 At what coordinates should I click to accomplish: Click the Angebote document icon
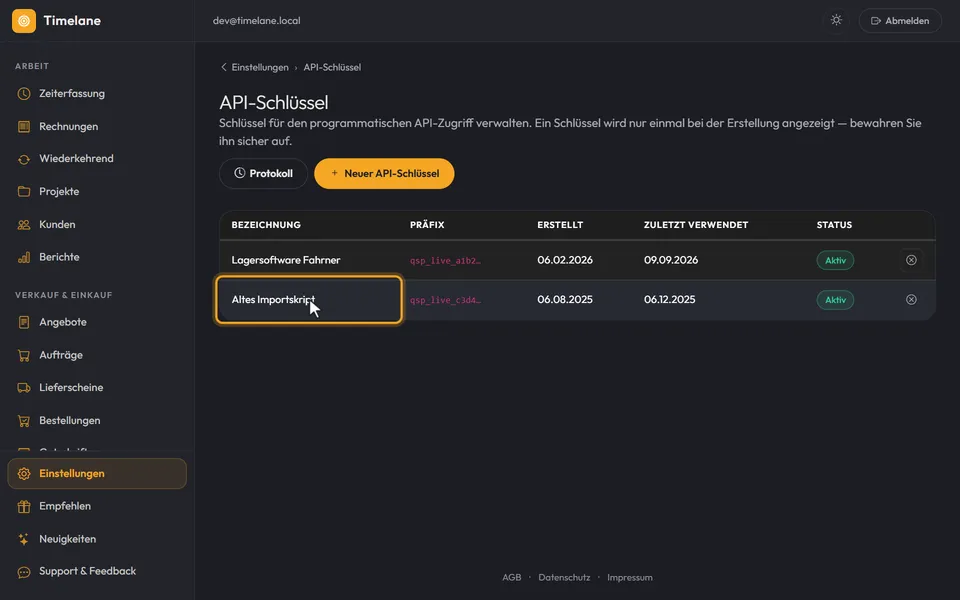[24, 322]
